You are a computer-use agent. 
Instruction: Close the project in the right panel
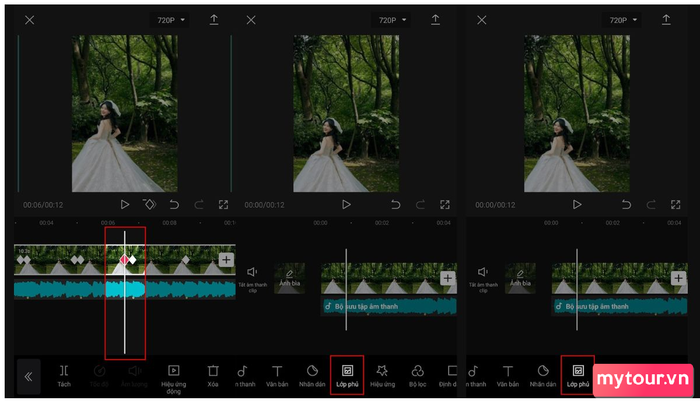pyautogui.click(x=481, y=20)
